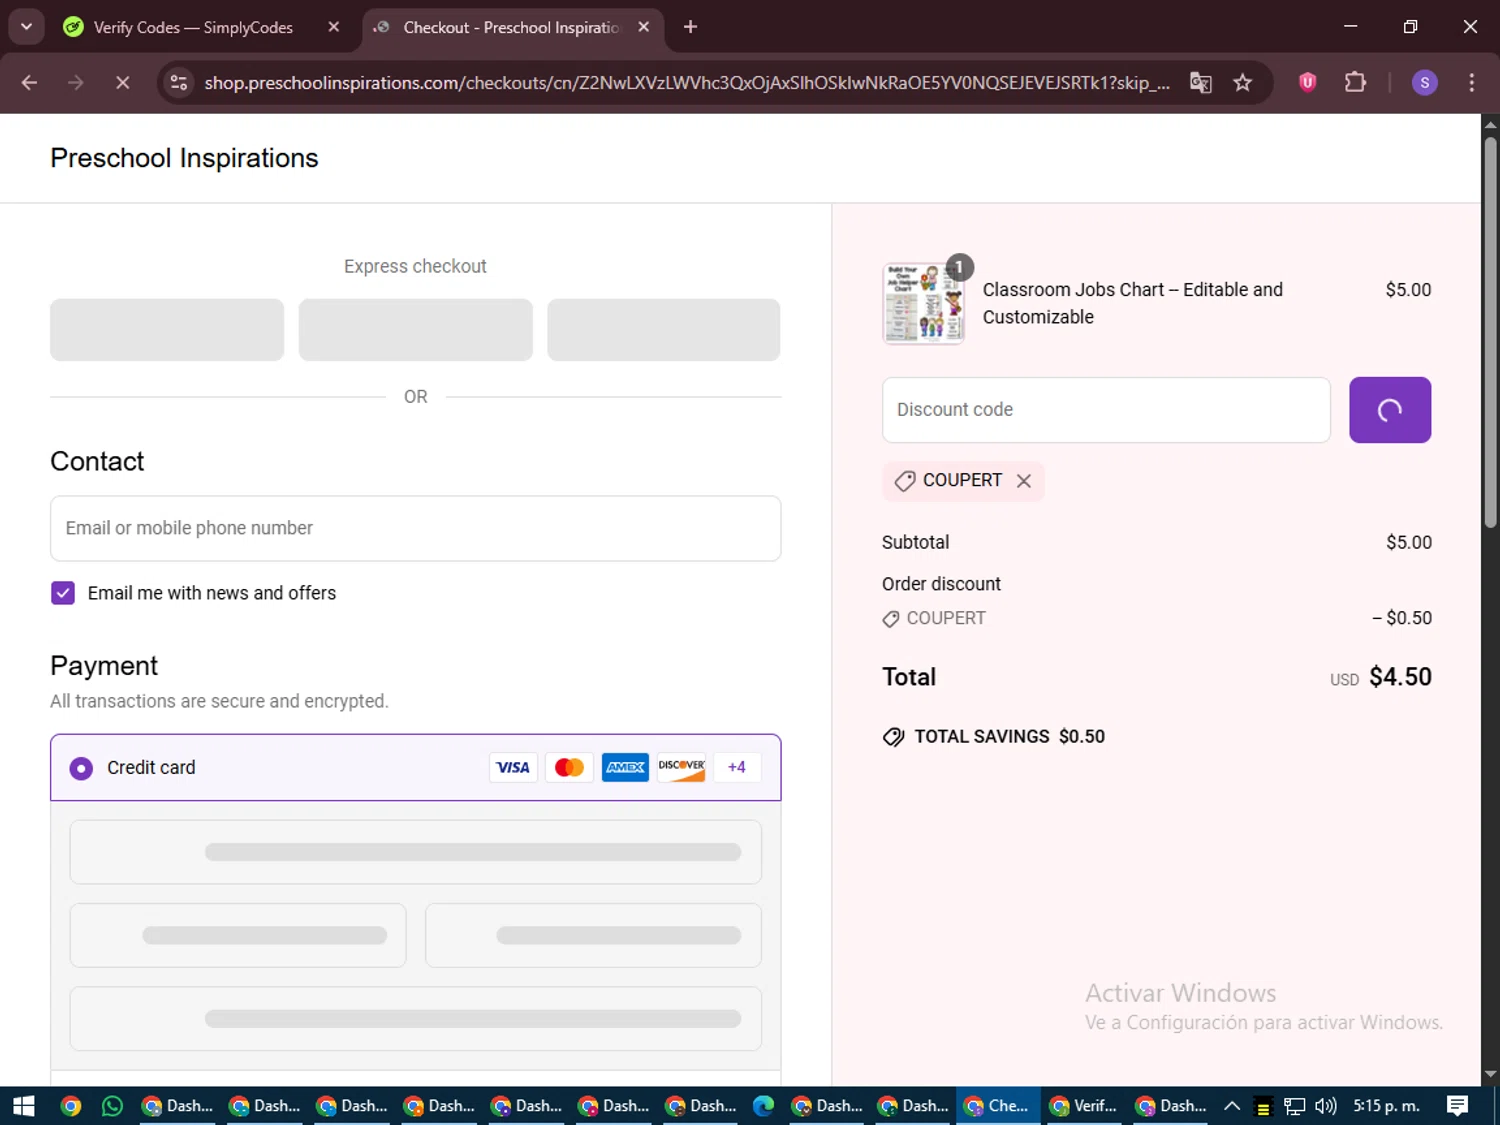This screenshot has width=1500, height=1125.
Task: Click the browser forward arrow
Action: [x=76, y=83]
